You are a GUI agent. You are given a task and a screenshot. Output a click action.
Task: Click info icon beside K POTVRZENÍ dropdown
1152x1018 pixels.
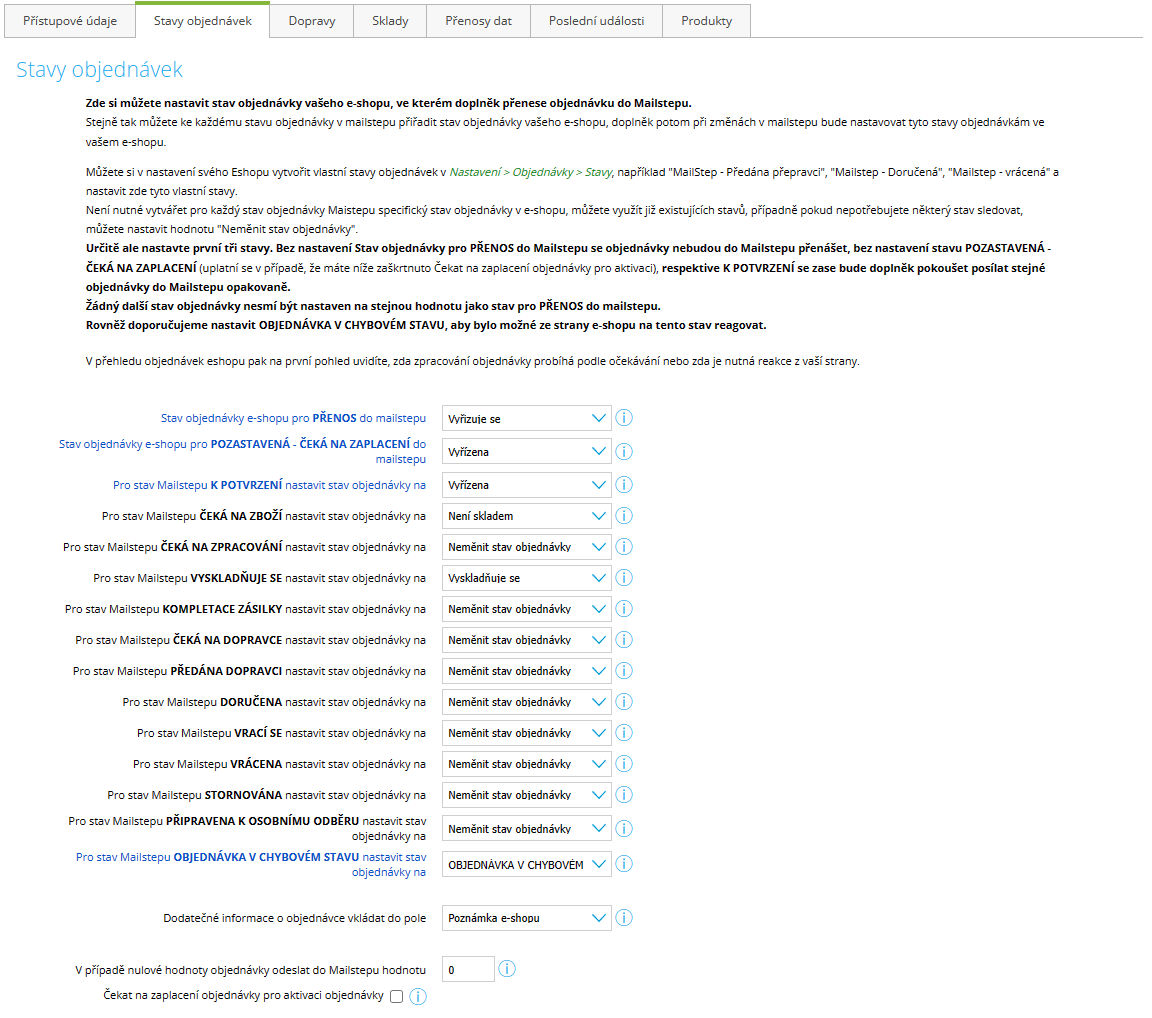point(624,485)
